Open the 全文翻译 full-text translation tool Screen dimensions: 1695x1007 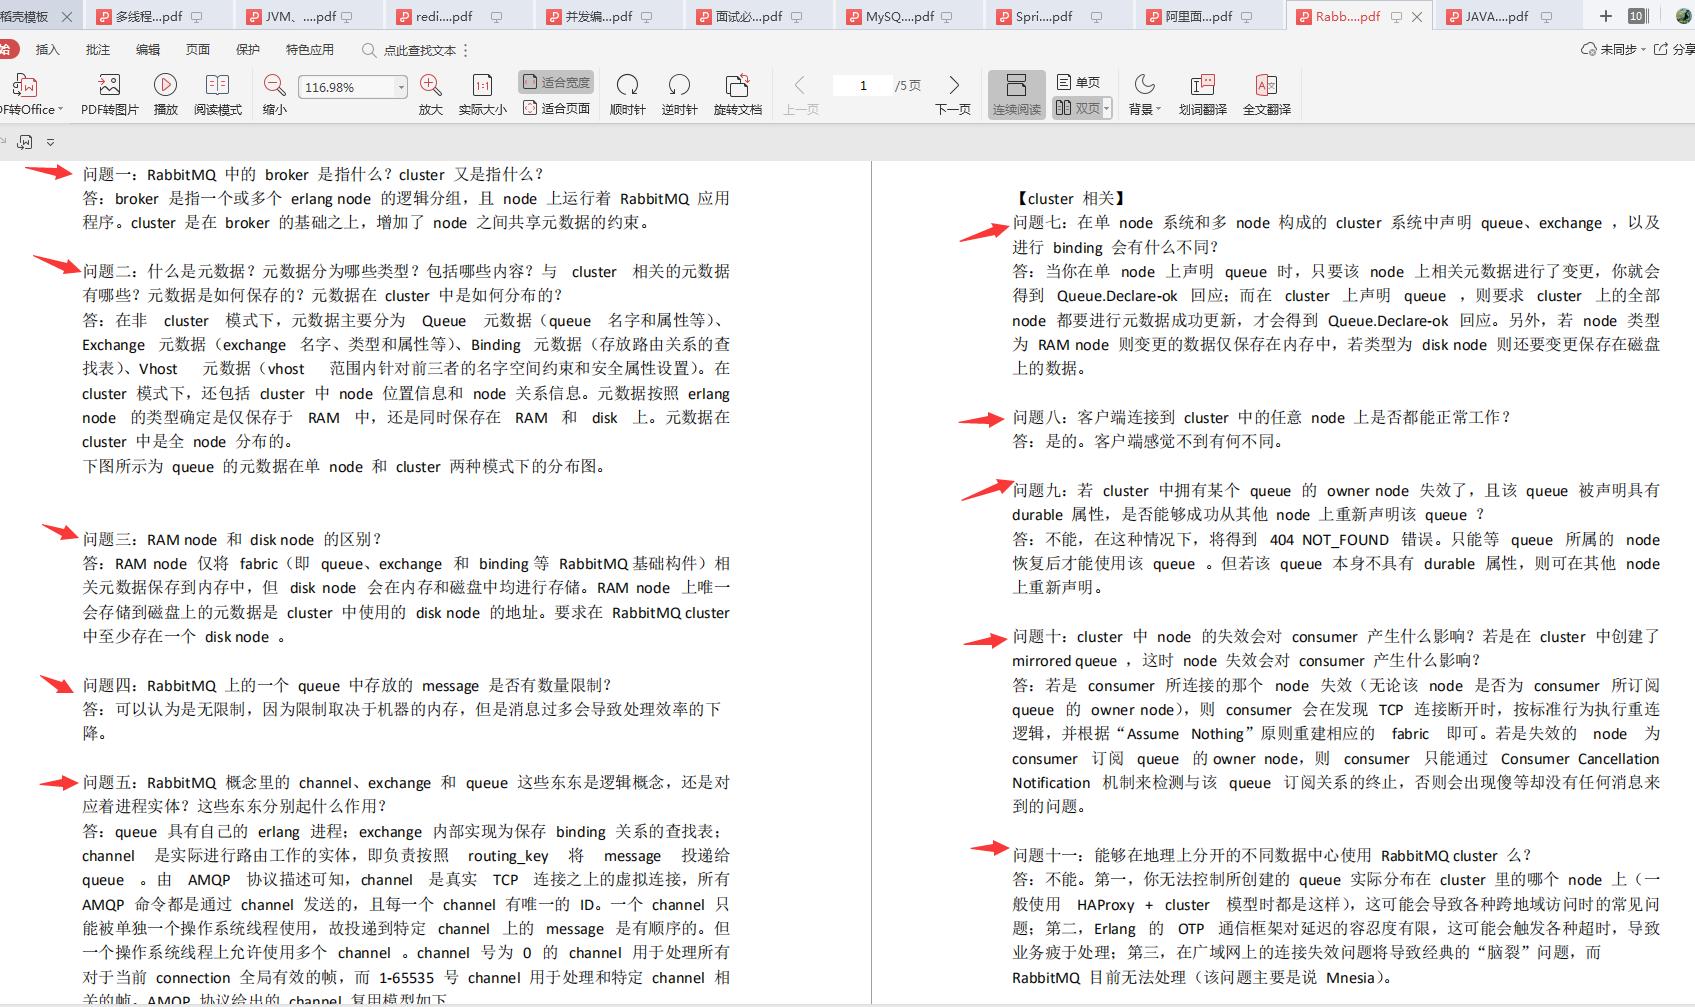click(x=1266, y=95)
